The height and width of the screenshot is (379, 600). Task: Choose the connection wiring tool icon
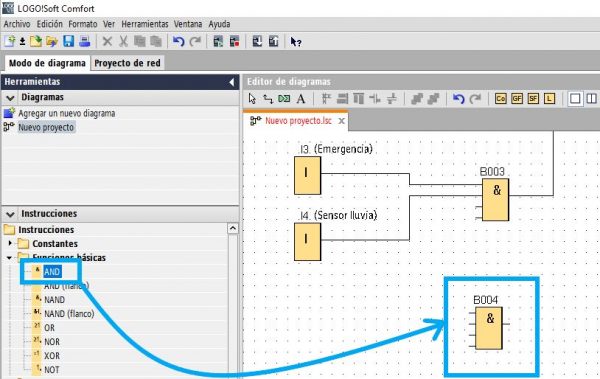268,99
